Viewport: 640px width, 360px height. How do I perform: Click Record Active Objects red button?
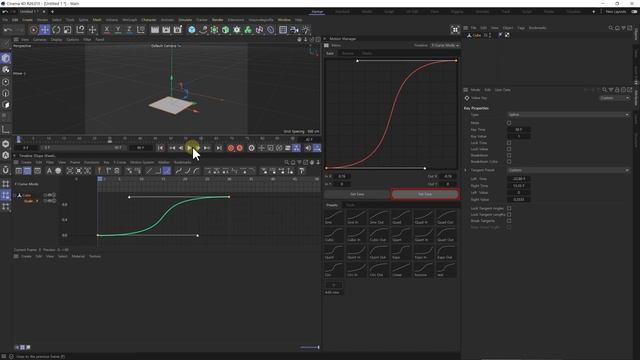tap(231, 148)
